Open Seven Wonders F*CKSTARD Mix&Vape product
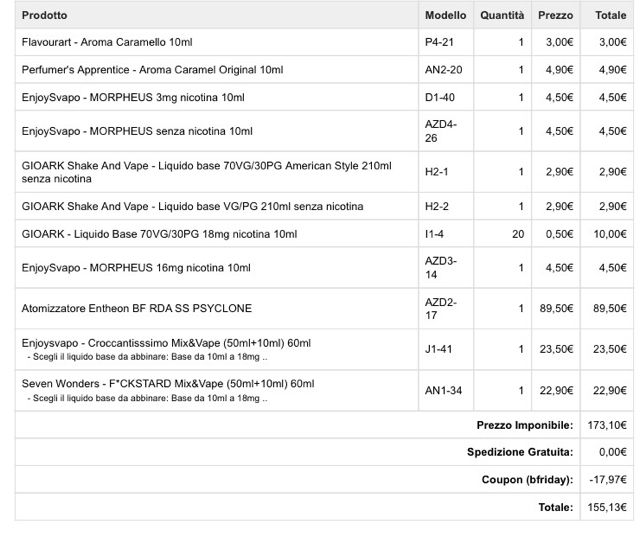Screen dimensions: 640x537 (x=168, y=384)
